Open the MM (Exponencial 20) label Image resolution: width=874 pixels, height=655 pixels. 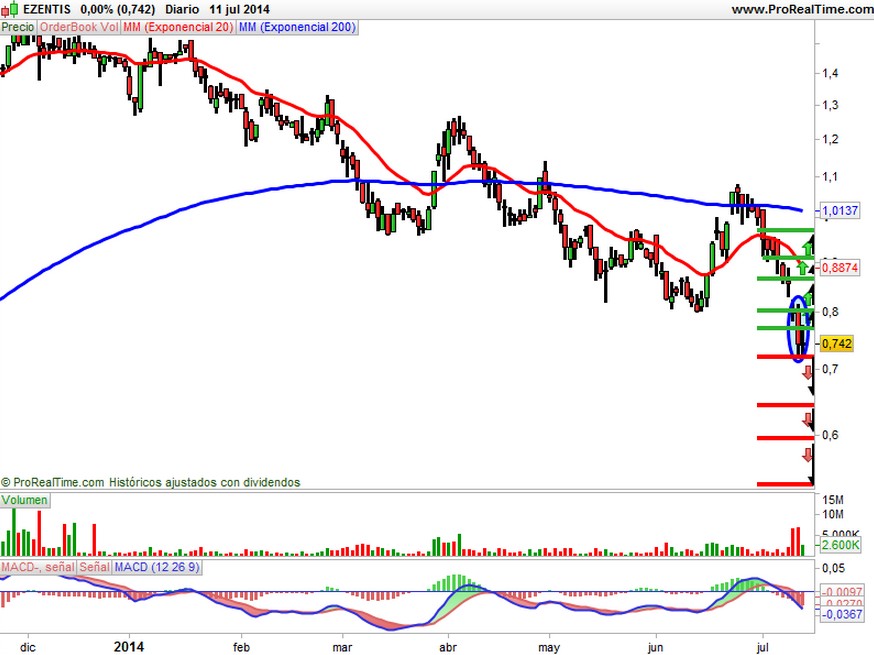[178, 27]
